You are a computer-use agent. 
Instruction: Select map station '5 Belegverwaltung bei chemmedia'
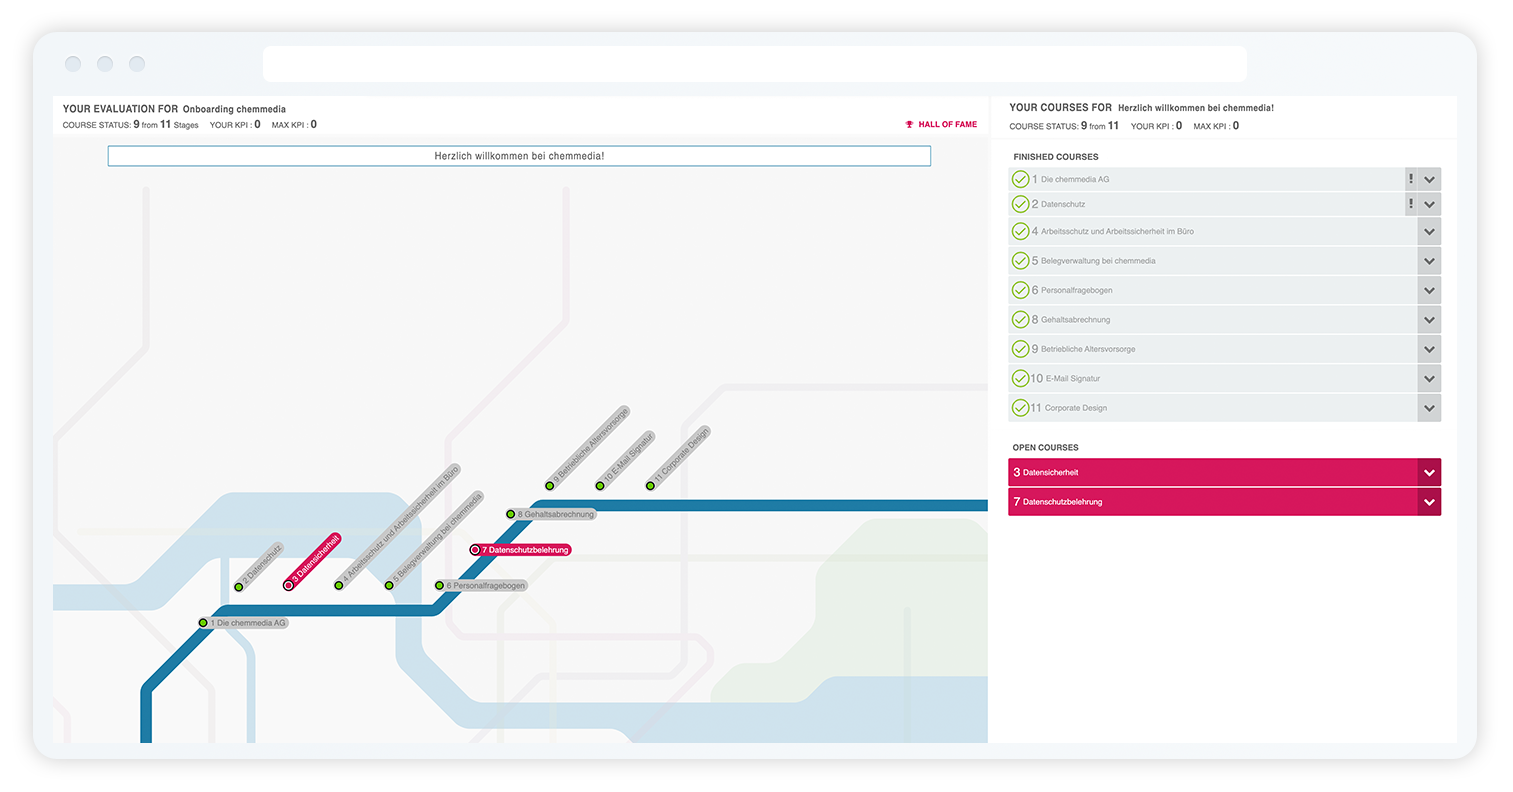(435, 539)
